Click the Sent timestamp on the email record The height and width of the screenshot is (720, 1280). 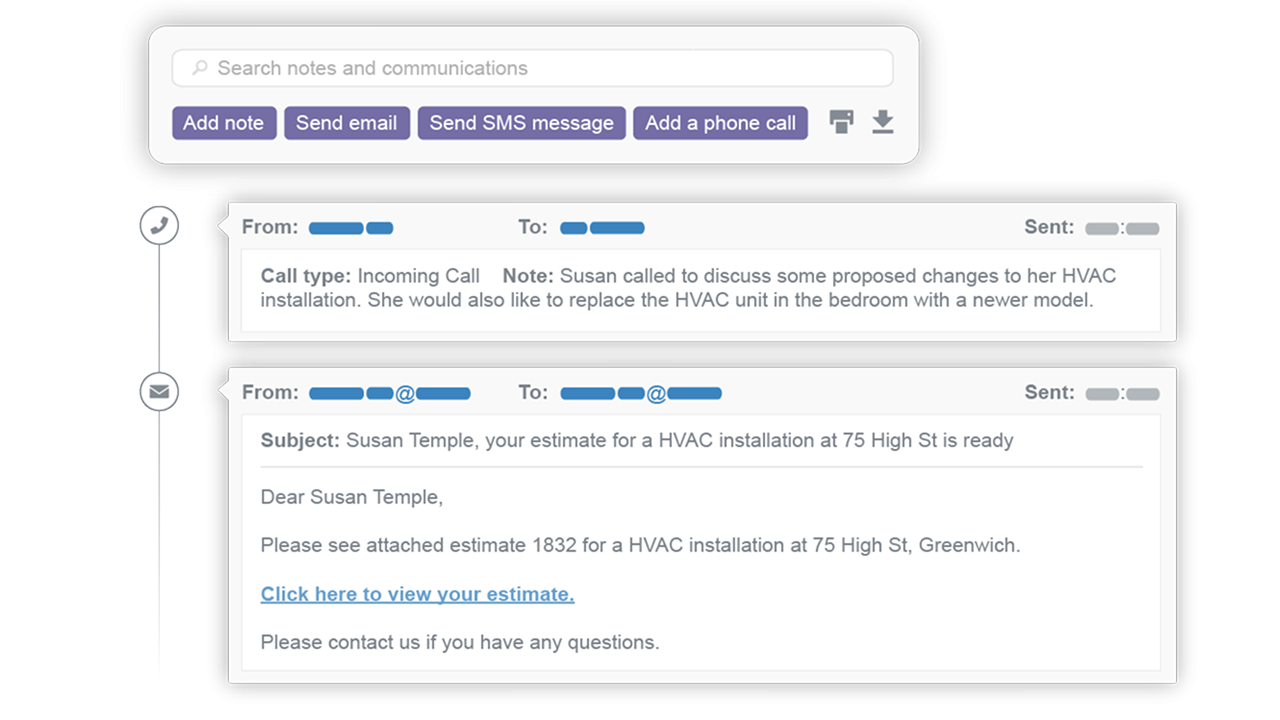(x=1122, y=393)
